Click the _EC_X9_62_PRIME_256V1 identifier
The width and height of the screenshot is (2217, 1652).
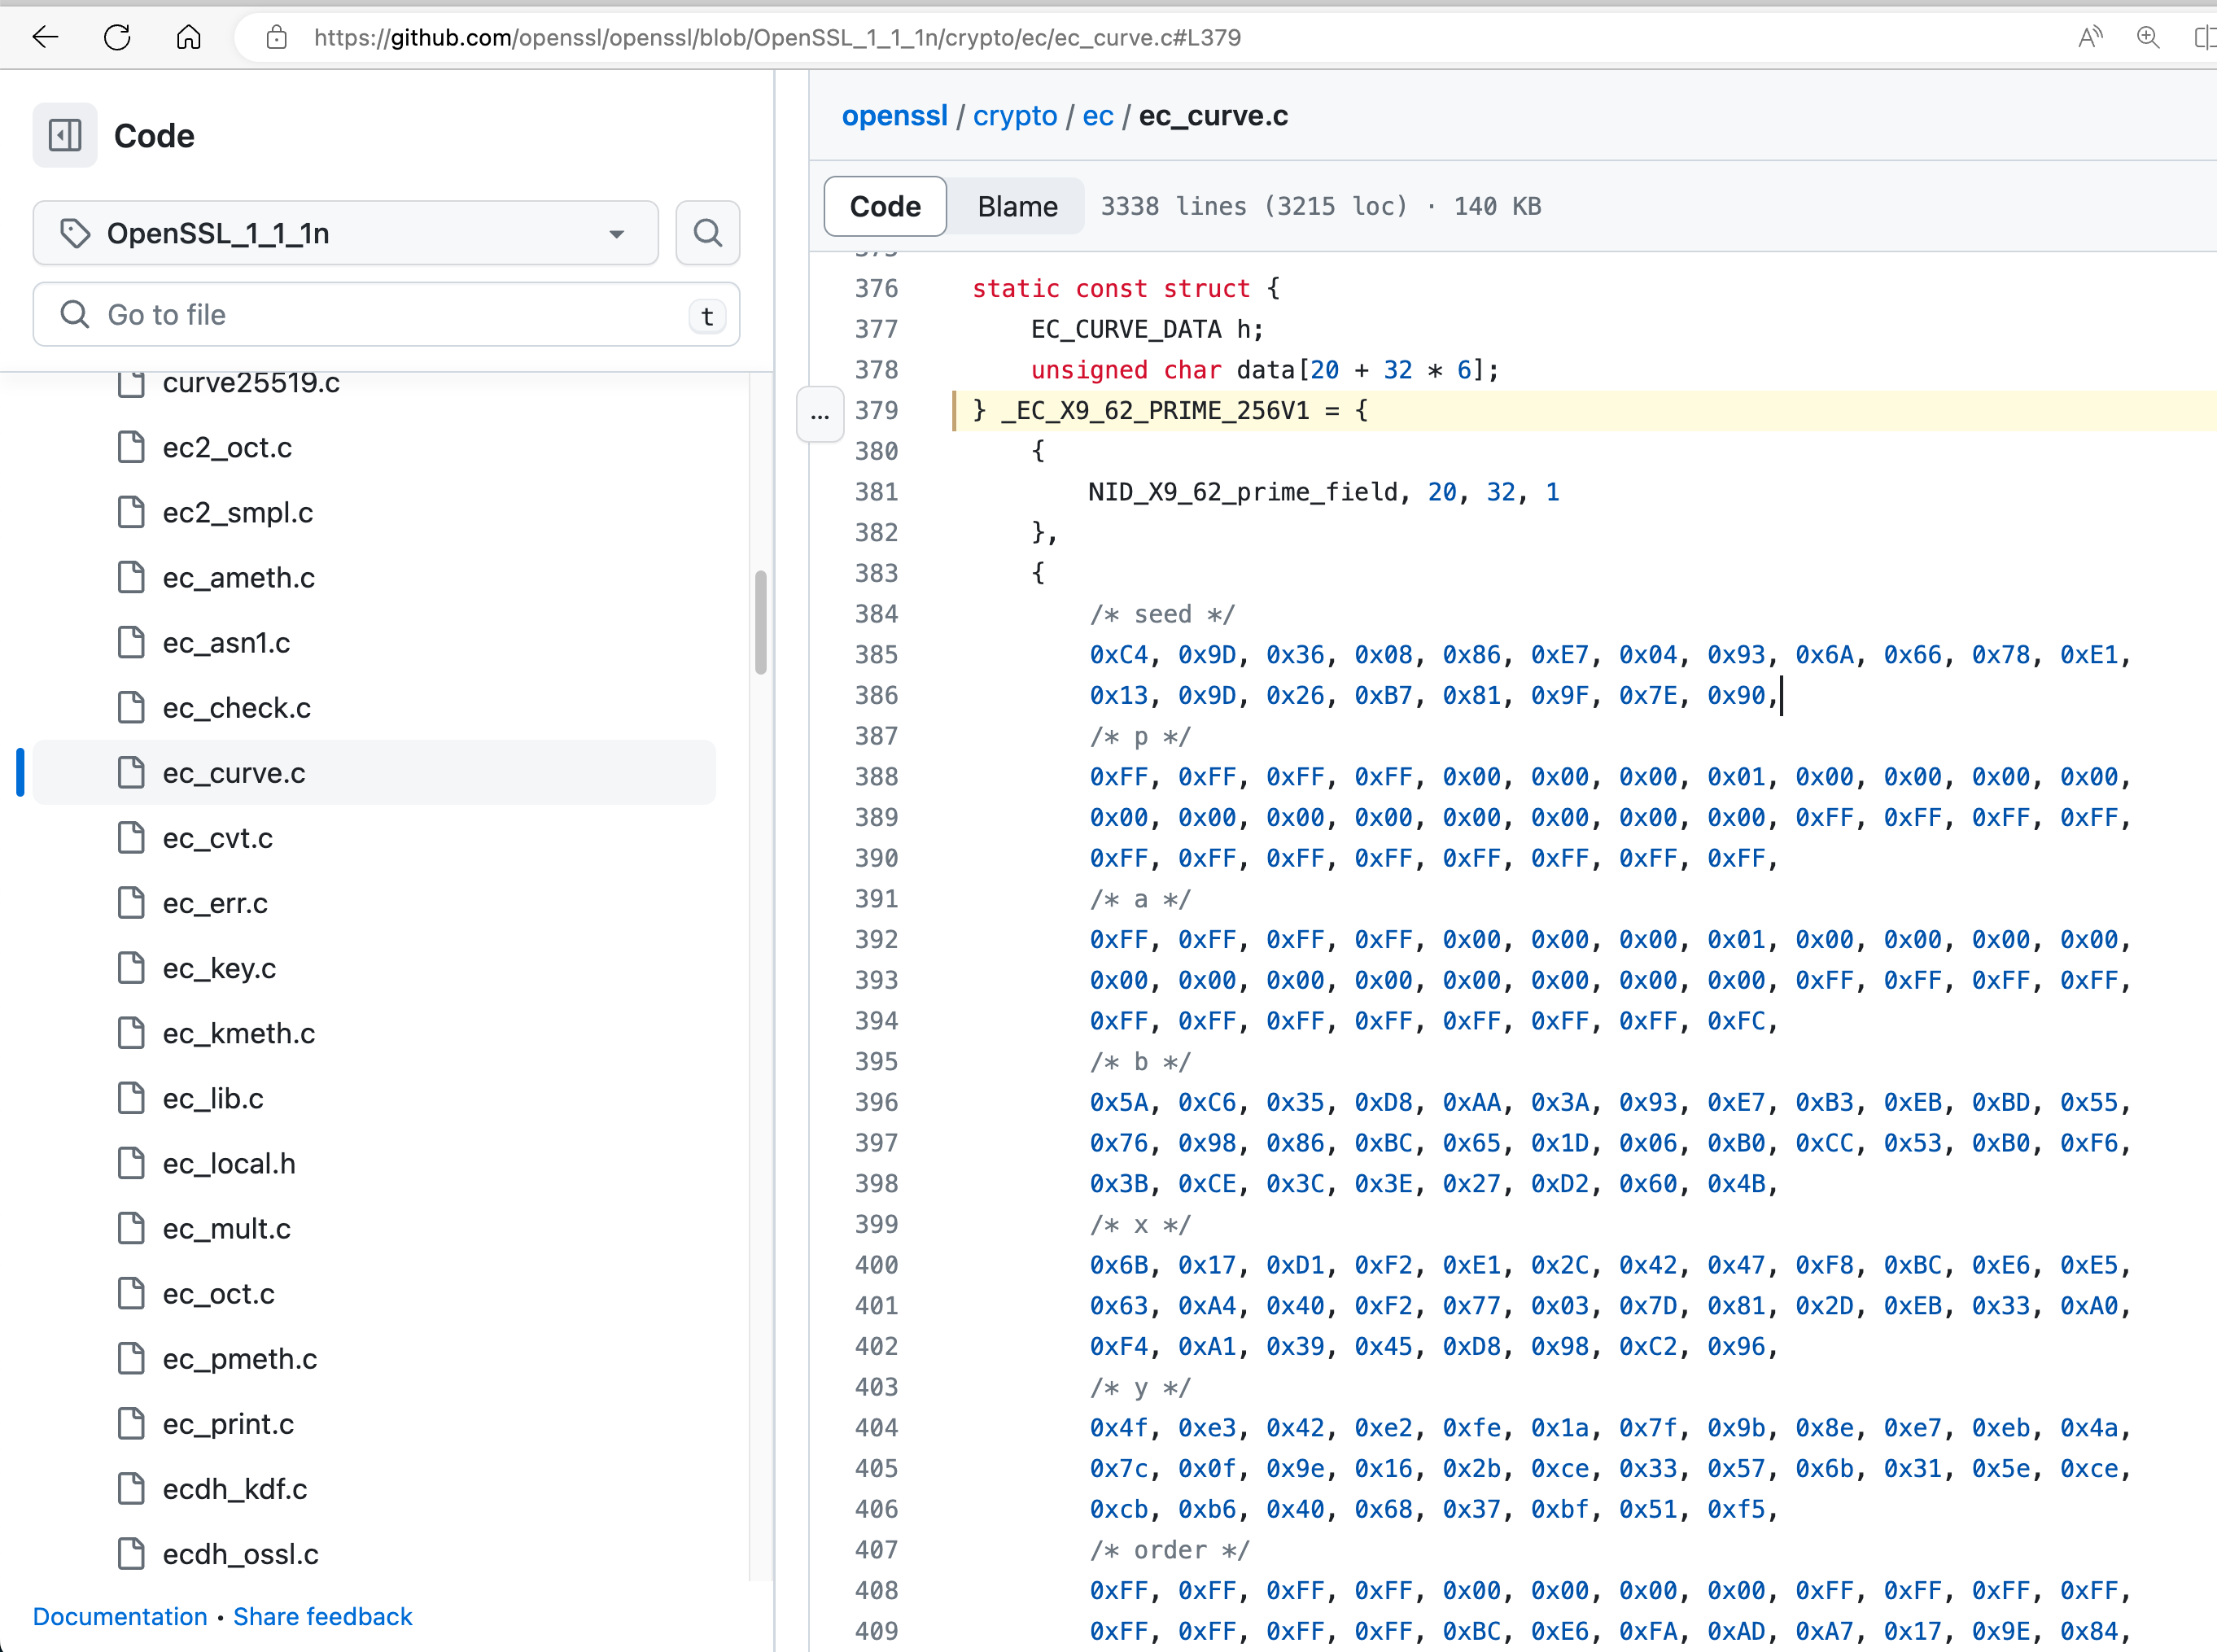click(1155, 411)
